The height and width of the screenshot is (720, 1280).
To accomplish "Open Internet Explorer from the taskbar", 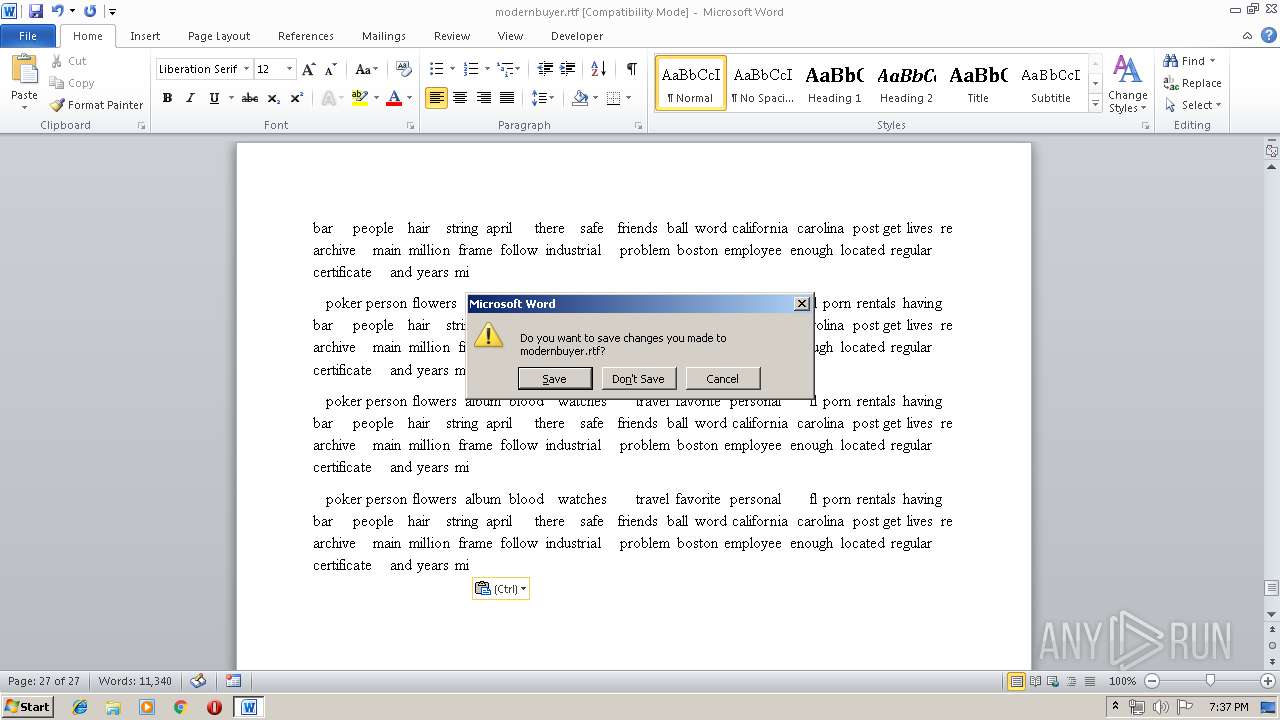I will (x=80, y=707).
